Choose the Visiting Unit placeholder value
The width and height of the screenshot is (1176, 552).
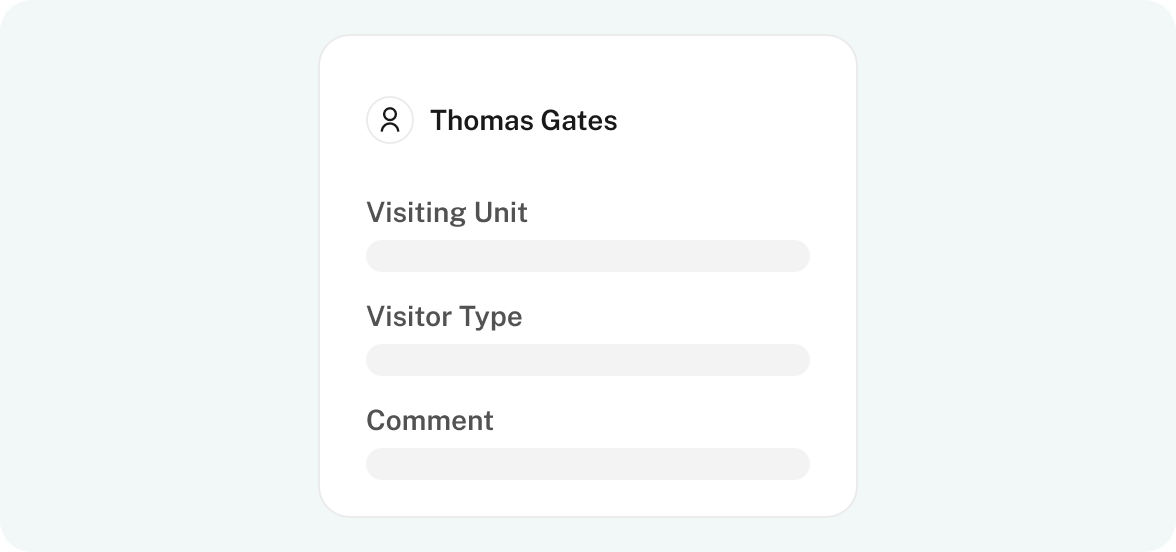588,256
